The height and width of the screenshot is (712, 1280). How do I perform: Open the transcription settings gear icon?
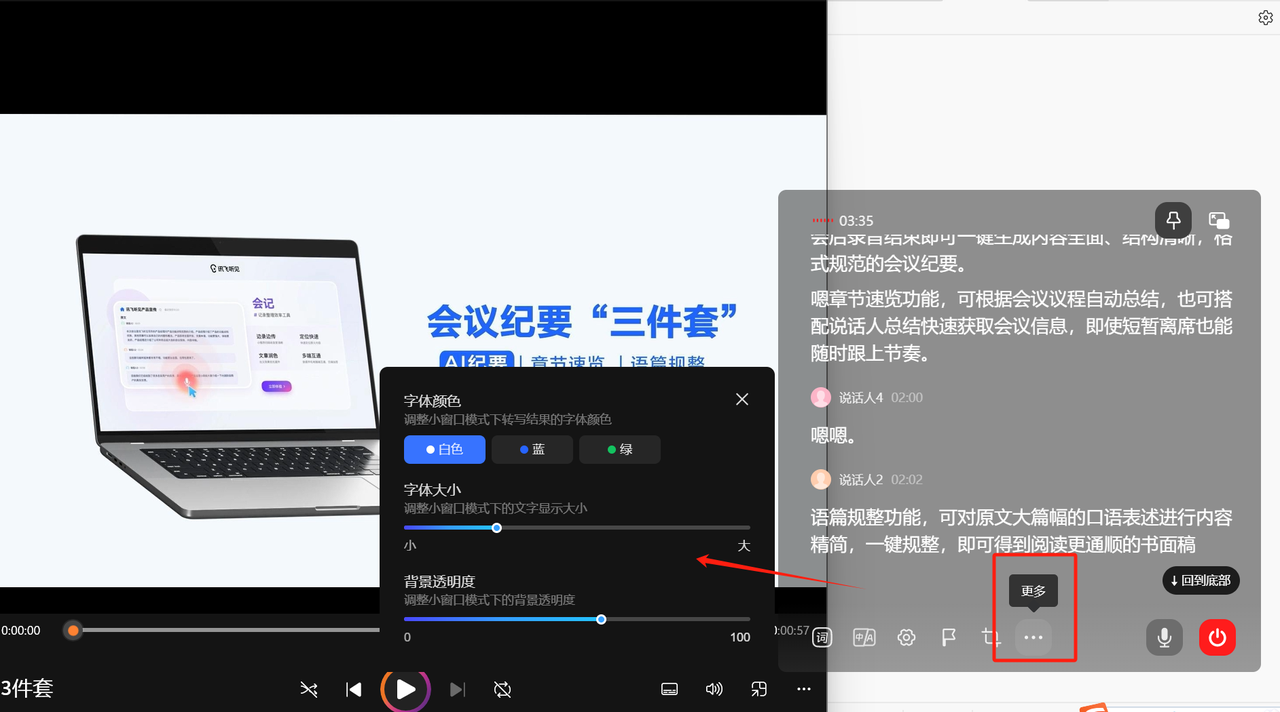click(x=906, y=638)
